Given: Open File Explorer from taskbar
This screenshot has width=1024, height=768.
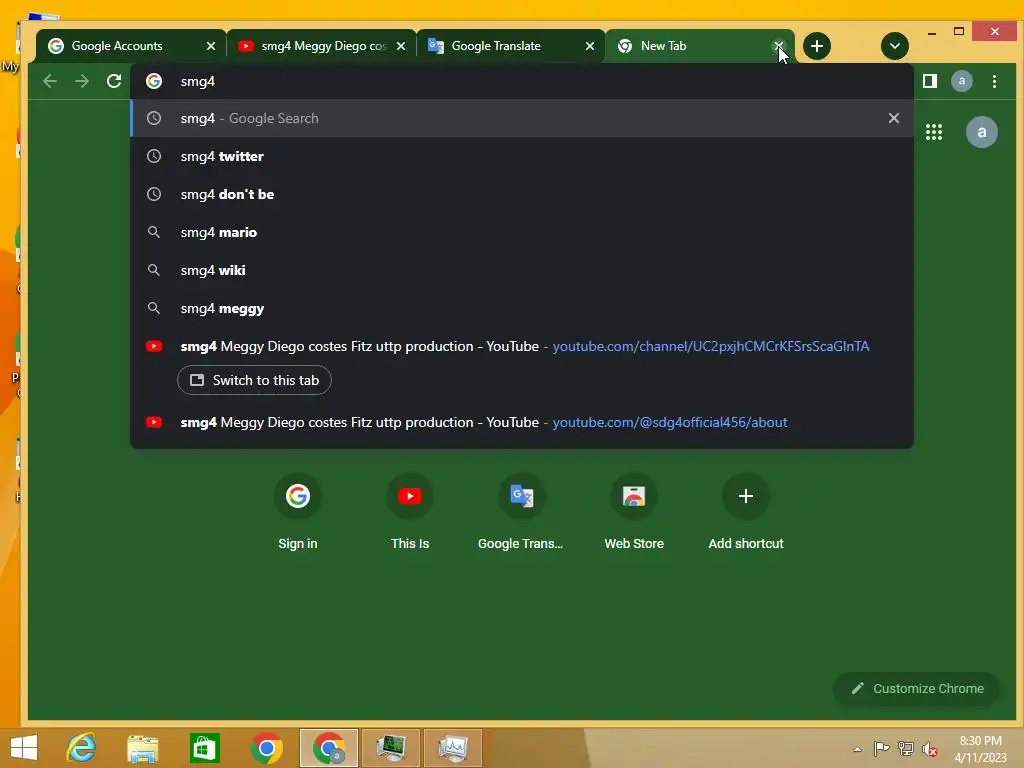Looking at the screenshot, I should (x=142, y=748).
